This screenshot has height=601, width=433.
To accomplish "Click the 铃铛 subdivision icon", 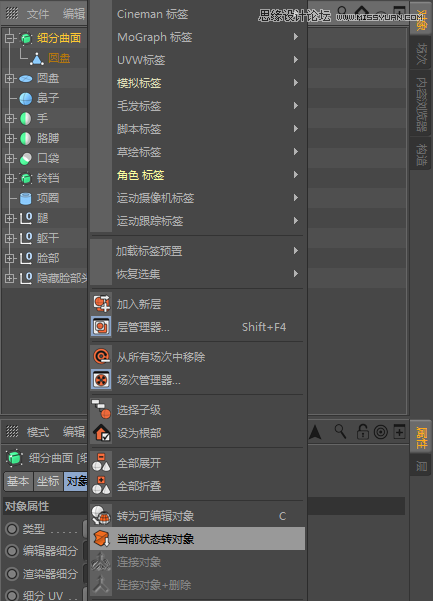I will [26, 178].
